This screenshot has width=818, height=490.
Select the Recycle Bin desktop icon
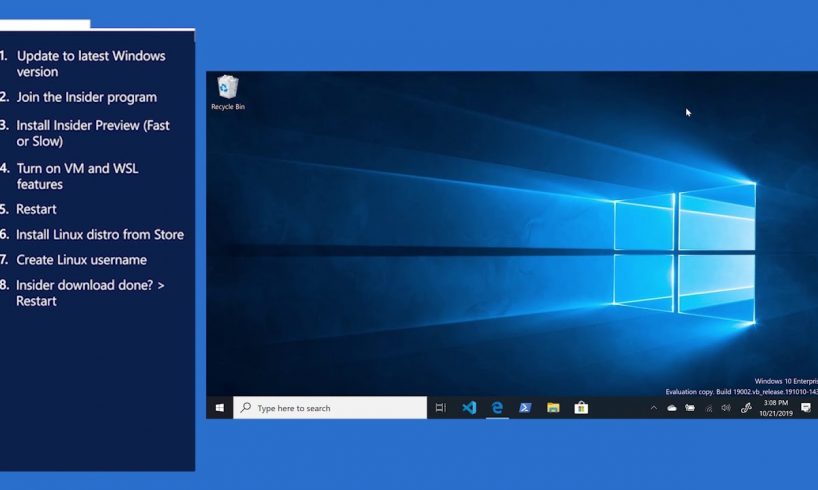[x=228, y=93]
